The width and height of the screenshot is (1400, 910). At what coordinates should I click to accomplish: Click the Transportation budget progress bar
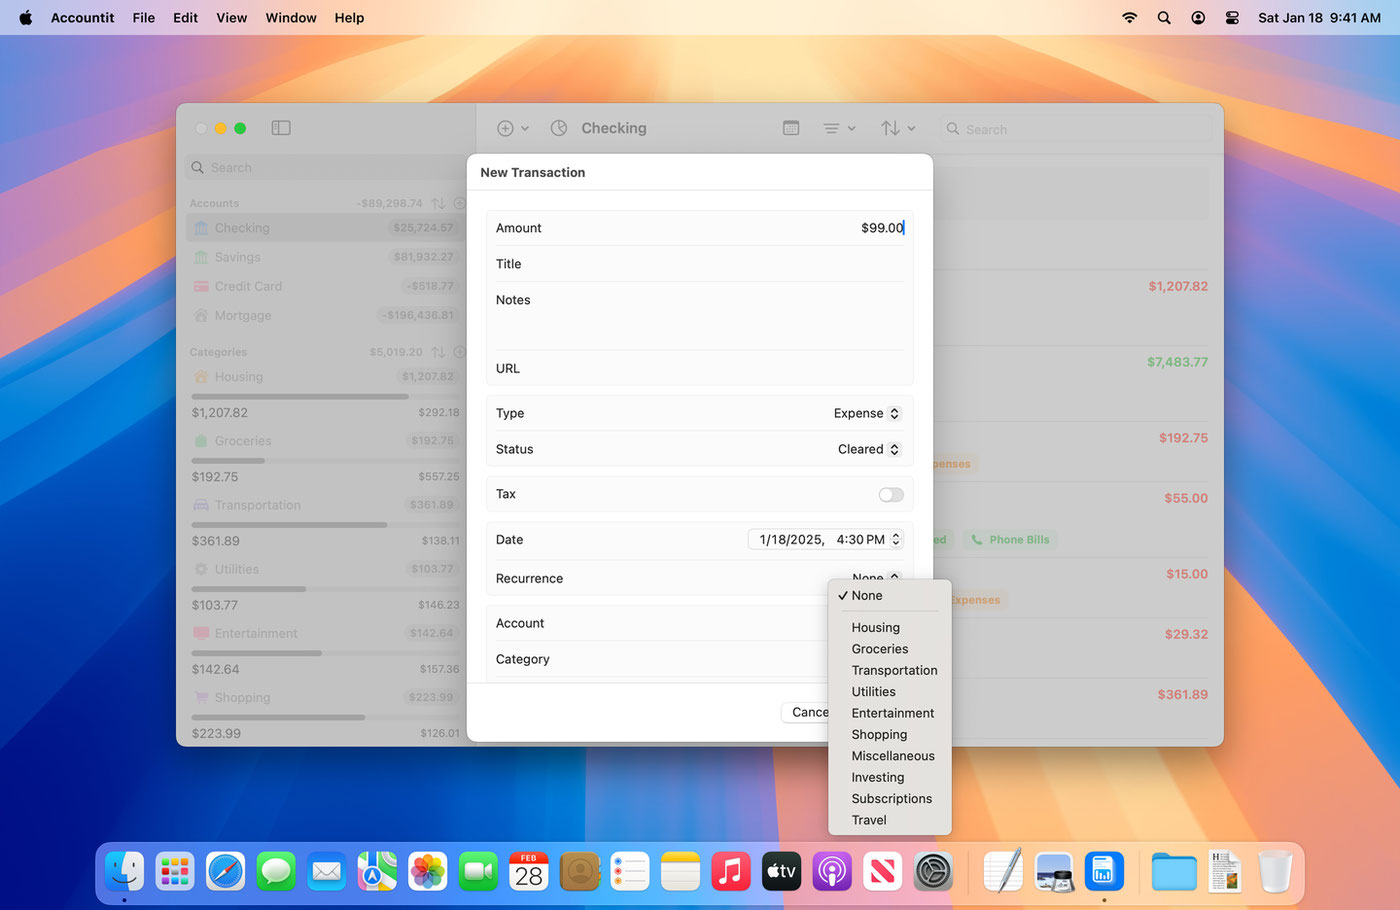tap(325, 525)
